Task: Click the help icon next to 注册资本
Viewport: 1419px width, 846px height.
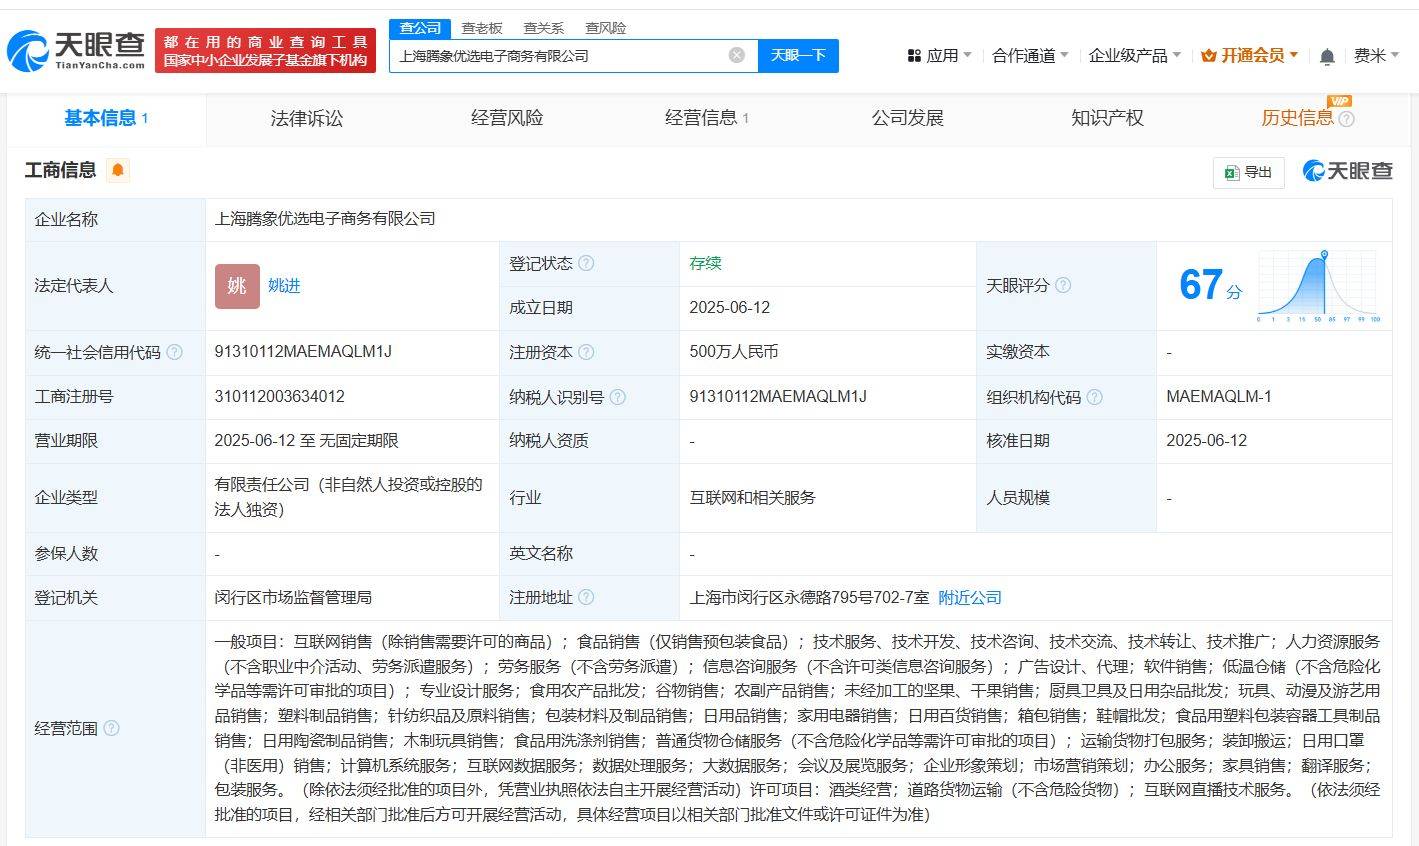Action: (586, 352)
